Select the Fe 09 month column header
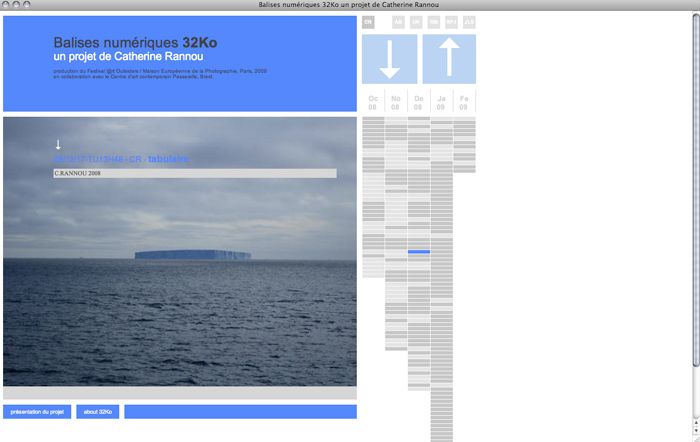 tap(464, 102)
